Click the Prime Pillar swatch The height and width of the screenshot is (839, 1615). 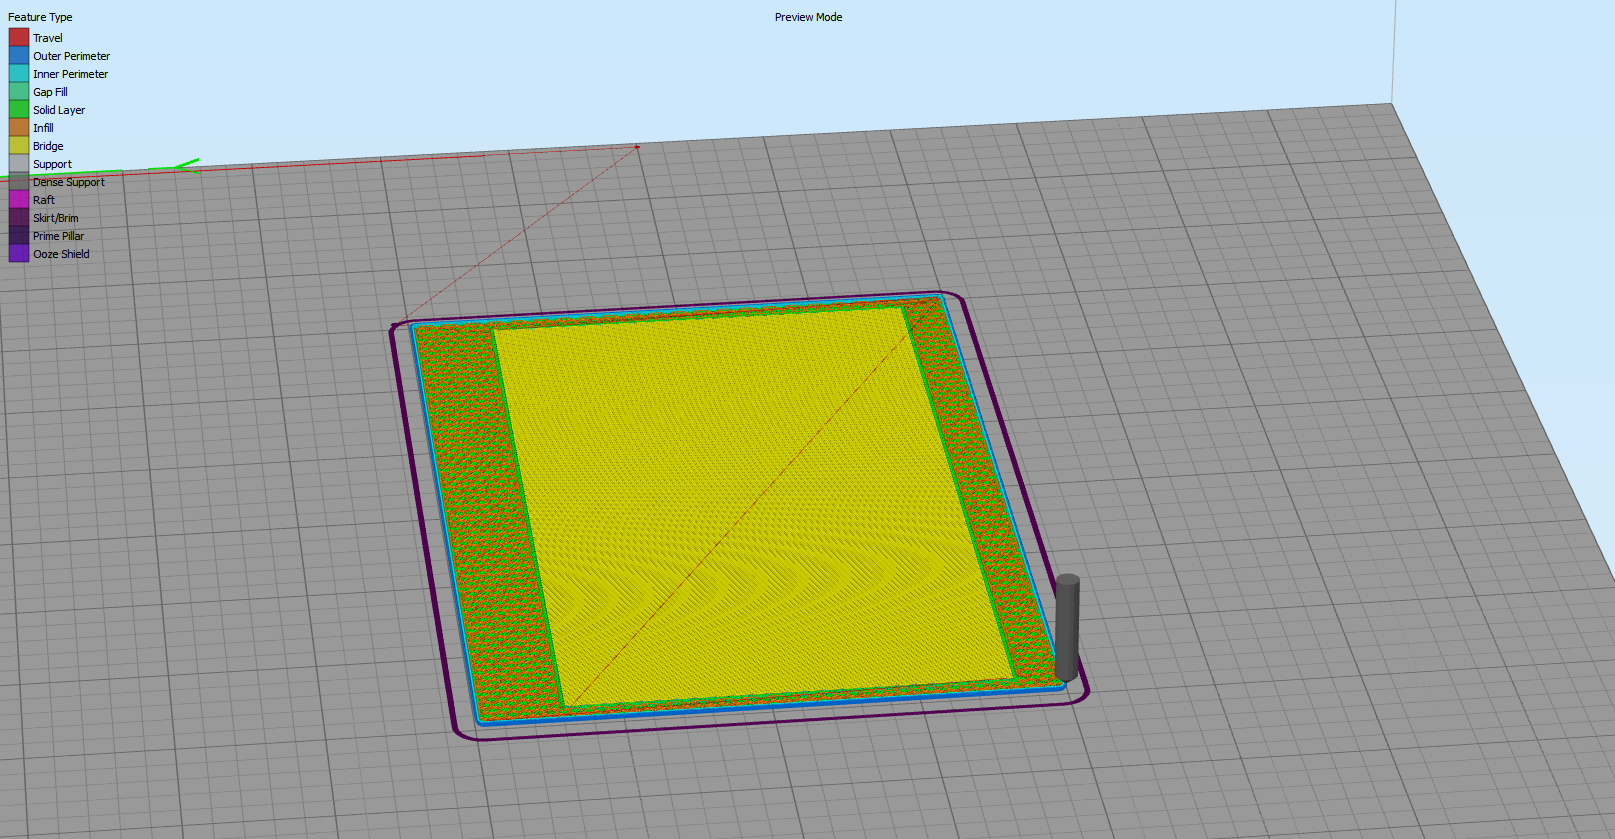19,236
